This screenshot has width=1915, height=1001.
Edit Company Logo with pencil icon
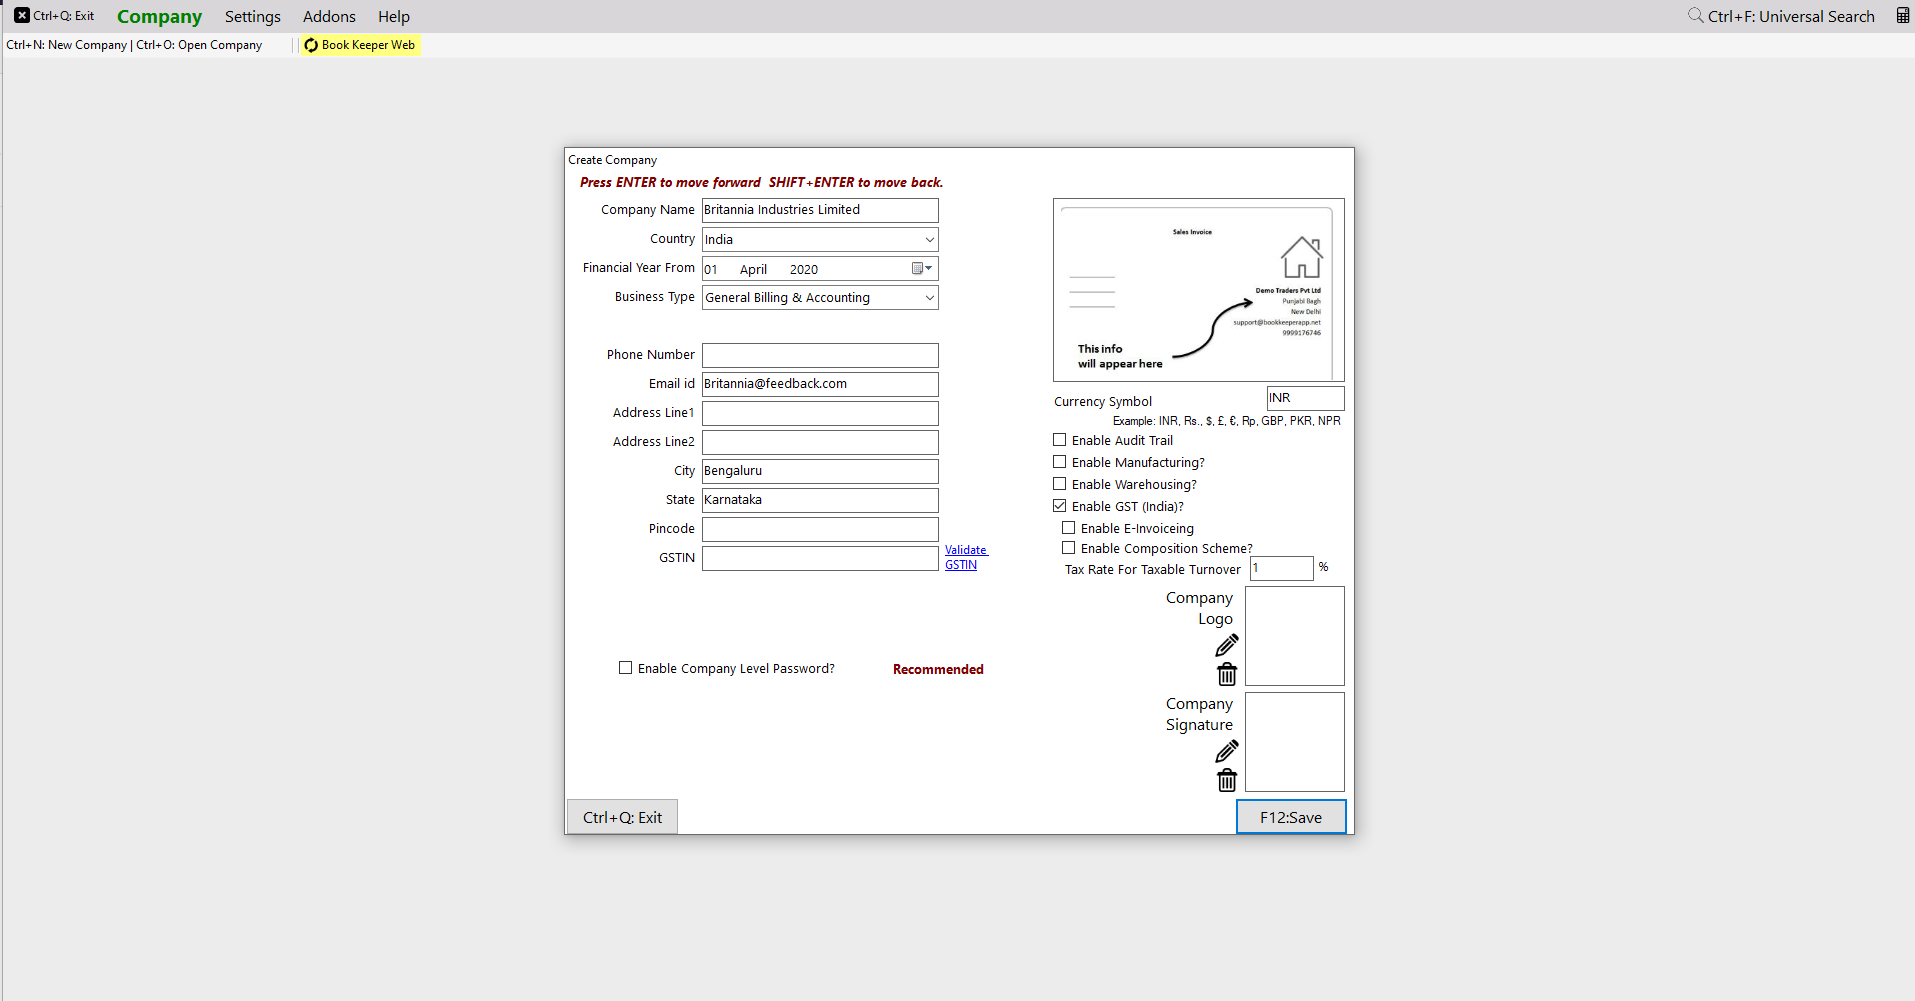pyautogui.click(x=1227, y=645)
